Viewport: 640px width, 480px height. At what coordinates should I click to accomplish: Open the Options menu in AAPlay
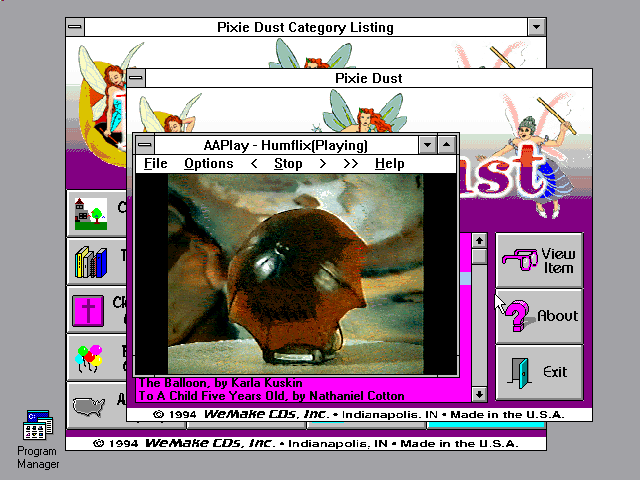click(x=209, y=164)
